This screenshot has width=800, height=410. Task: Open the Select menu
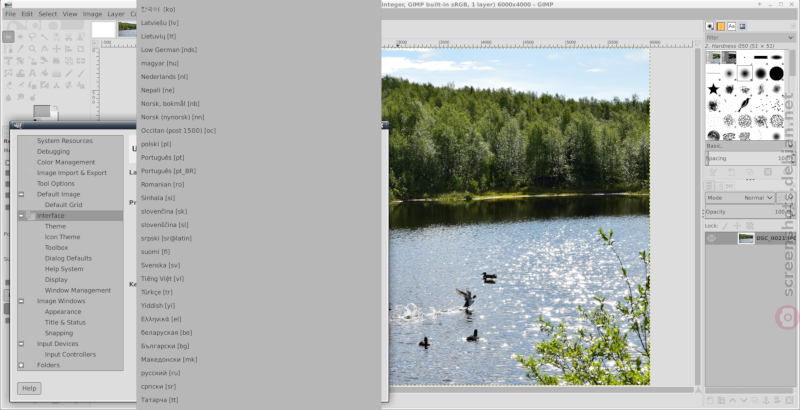click(47, 14)
